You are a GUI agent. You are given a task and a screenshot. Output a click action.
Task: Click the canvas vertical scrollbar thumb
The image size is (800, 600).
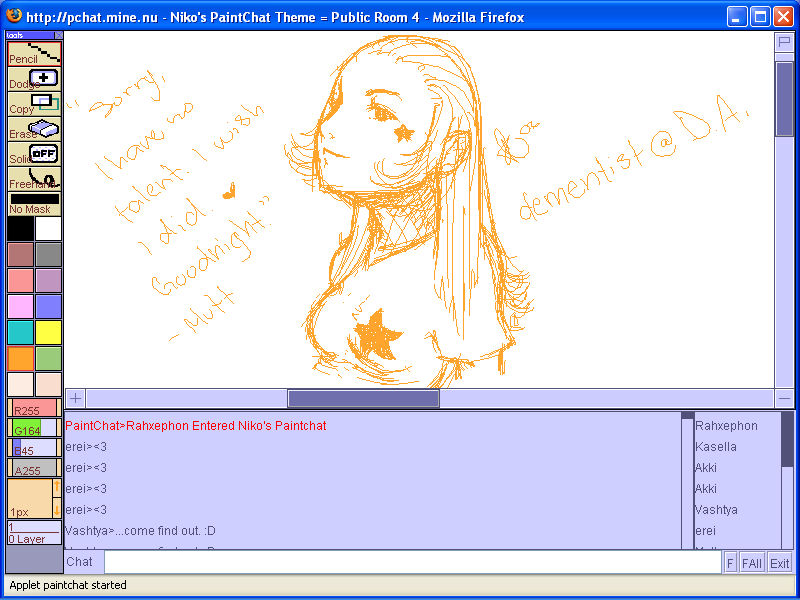[785, 99]
